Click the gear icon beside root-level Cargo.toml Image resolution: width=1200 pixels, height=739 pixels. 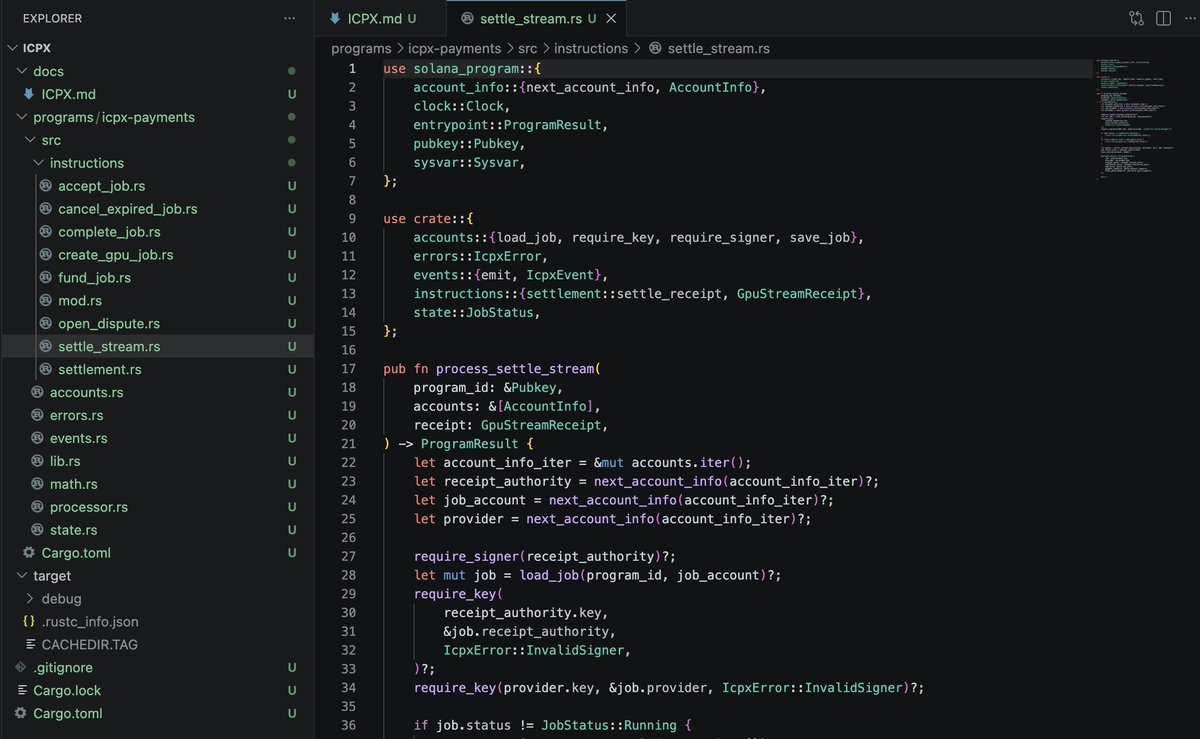coord(21,714)
